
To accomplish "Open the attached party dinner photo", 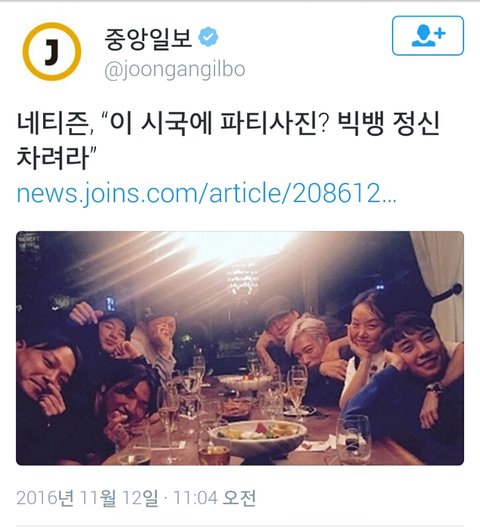I will 240,348.
